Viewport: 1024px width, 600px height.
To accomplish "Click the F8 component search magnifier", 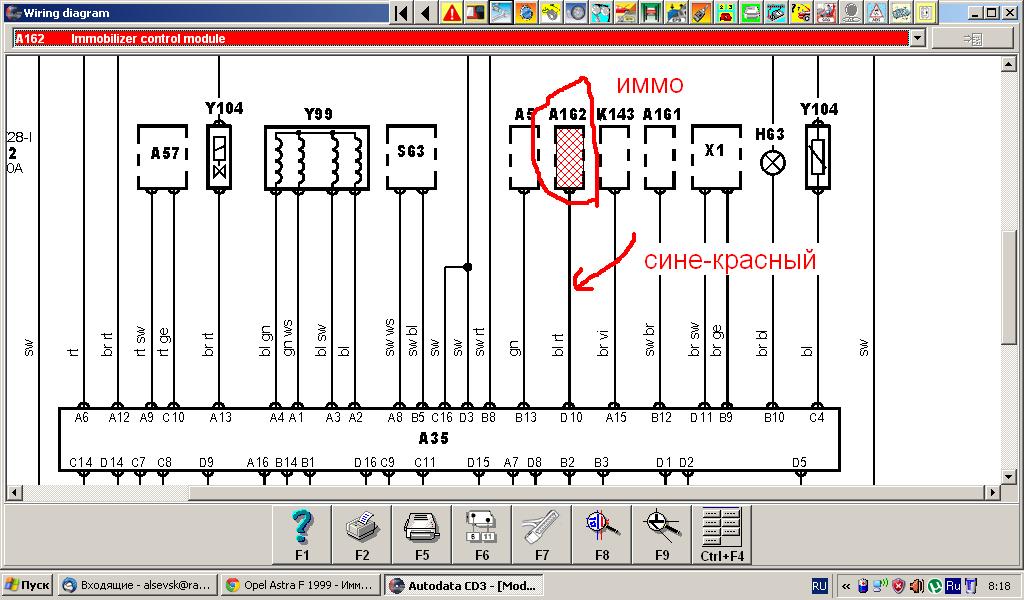I will point(602,535).
